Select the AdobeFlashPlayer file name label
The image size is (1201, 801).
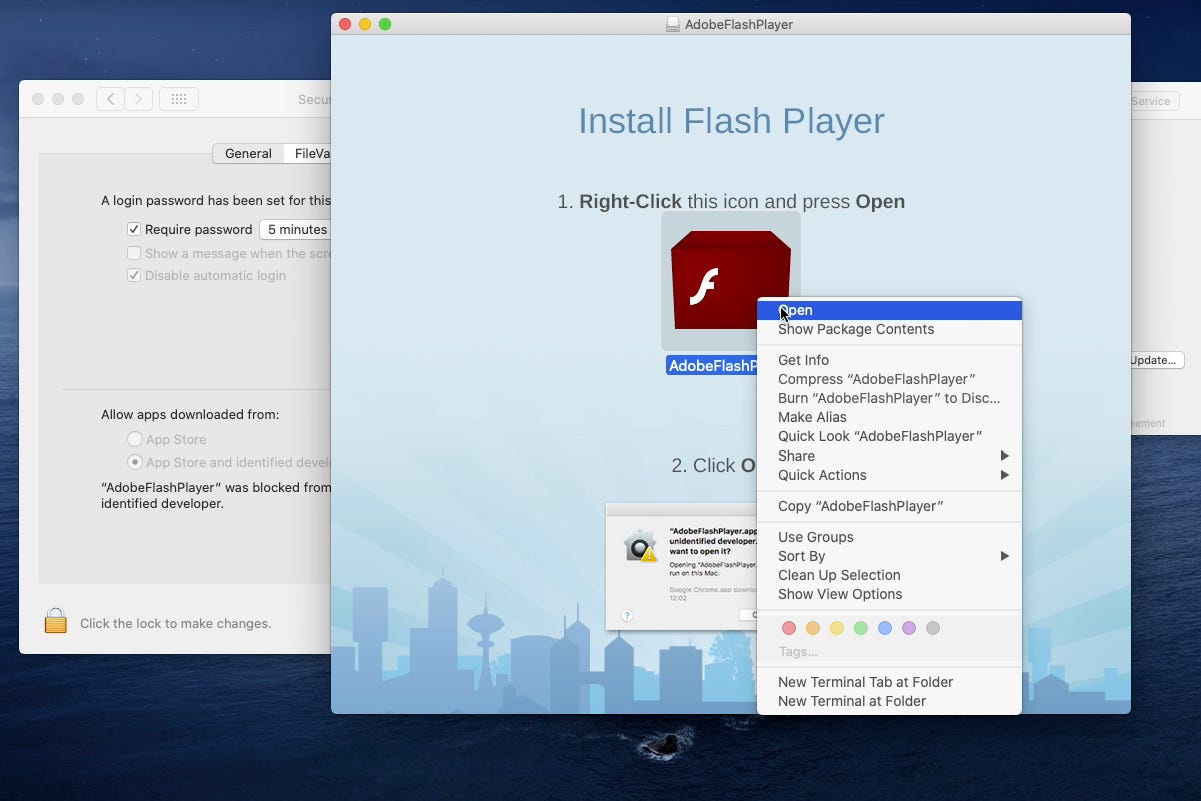pyautogui.click(x=711, y=366)
